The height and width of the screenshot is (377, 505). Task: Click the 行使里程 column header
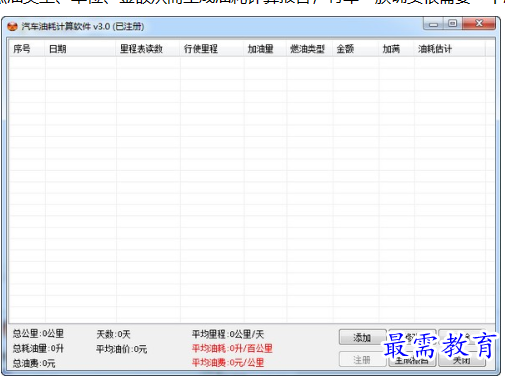[x=212, y=49]
